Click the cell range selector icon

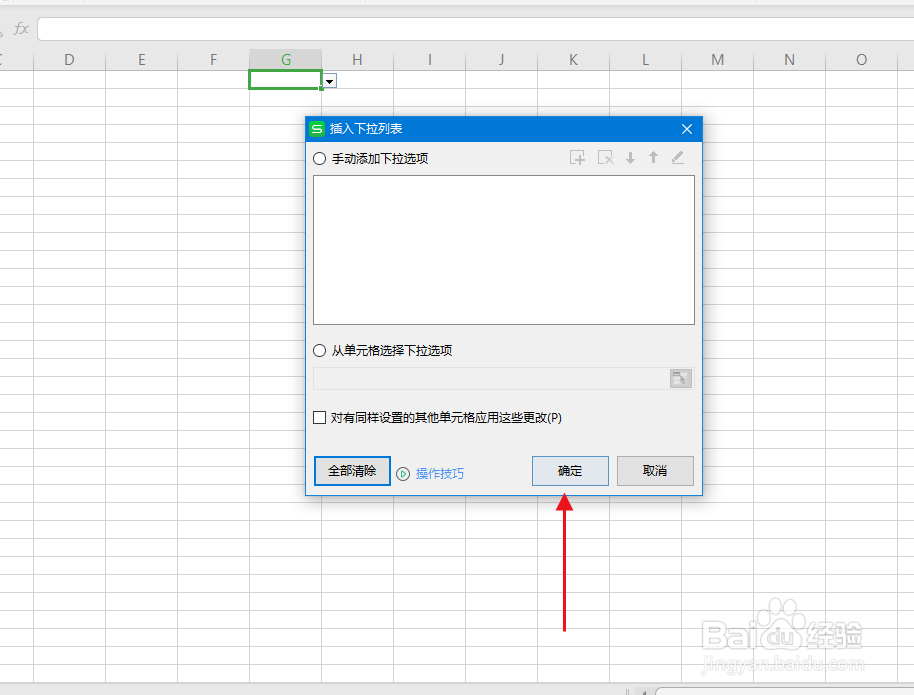pyautogui.click(x=680, y=378)
